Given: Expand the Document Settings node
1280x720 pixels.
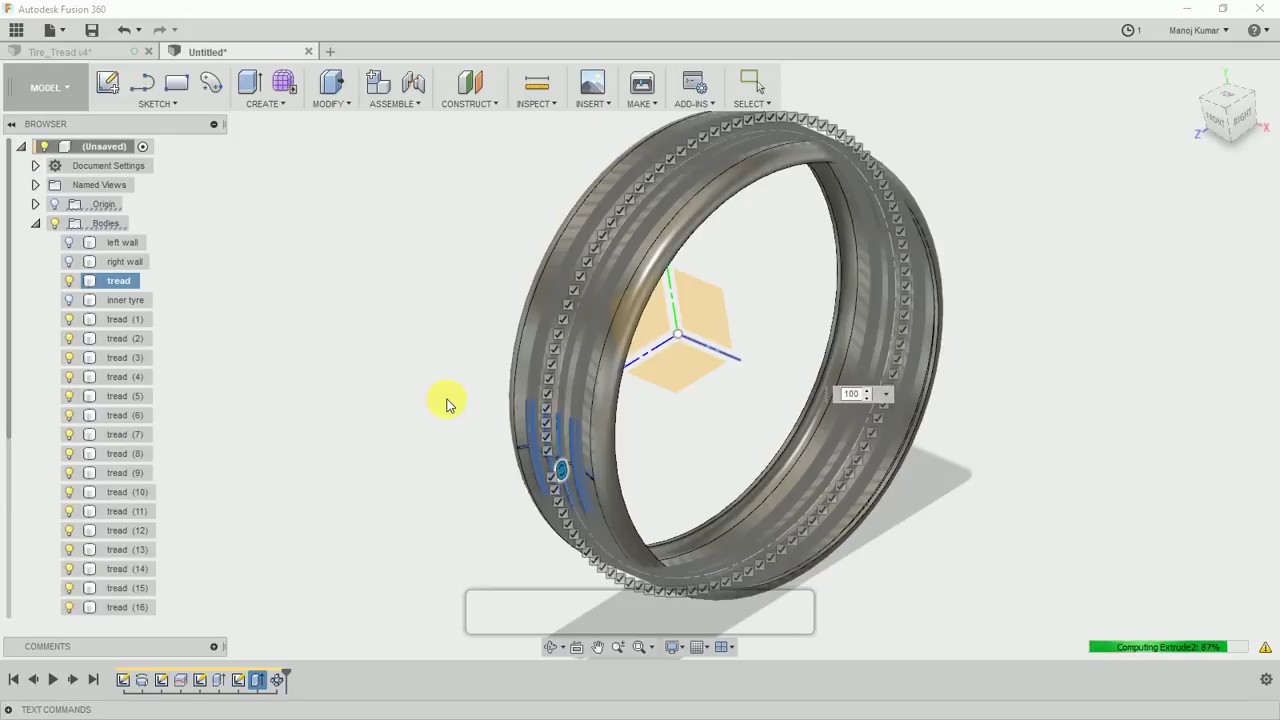Looking at the screenshot, I should coord(35,166).
